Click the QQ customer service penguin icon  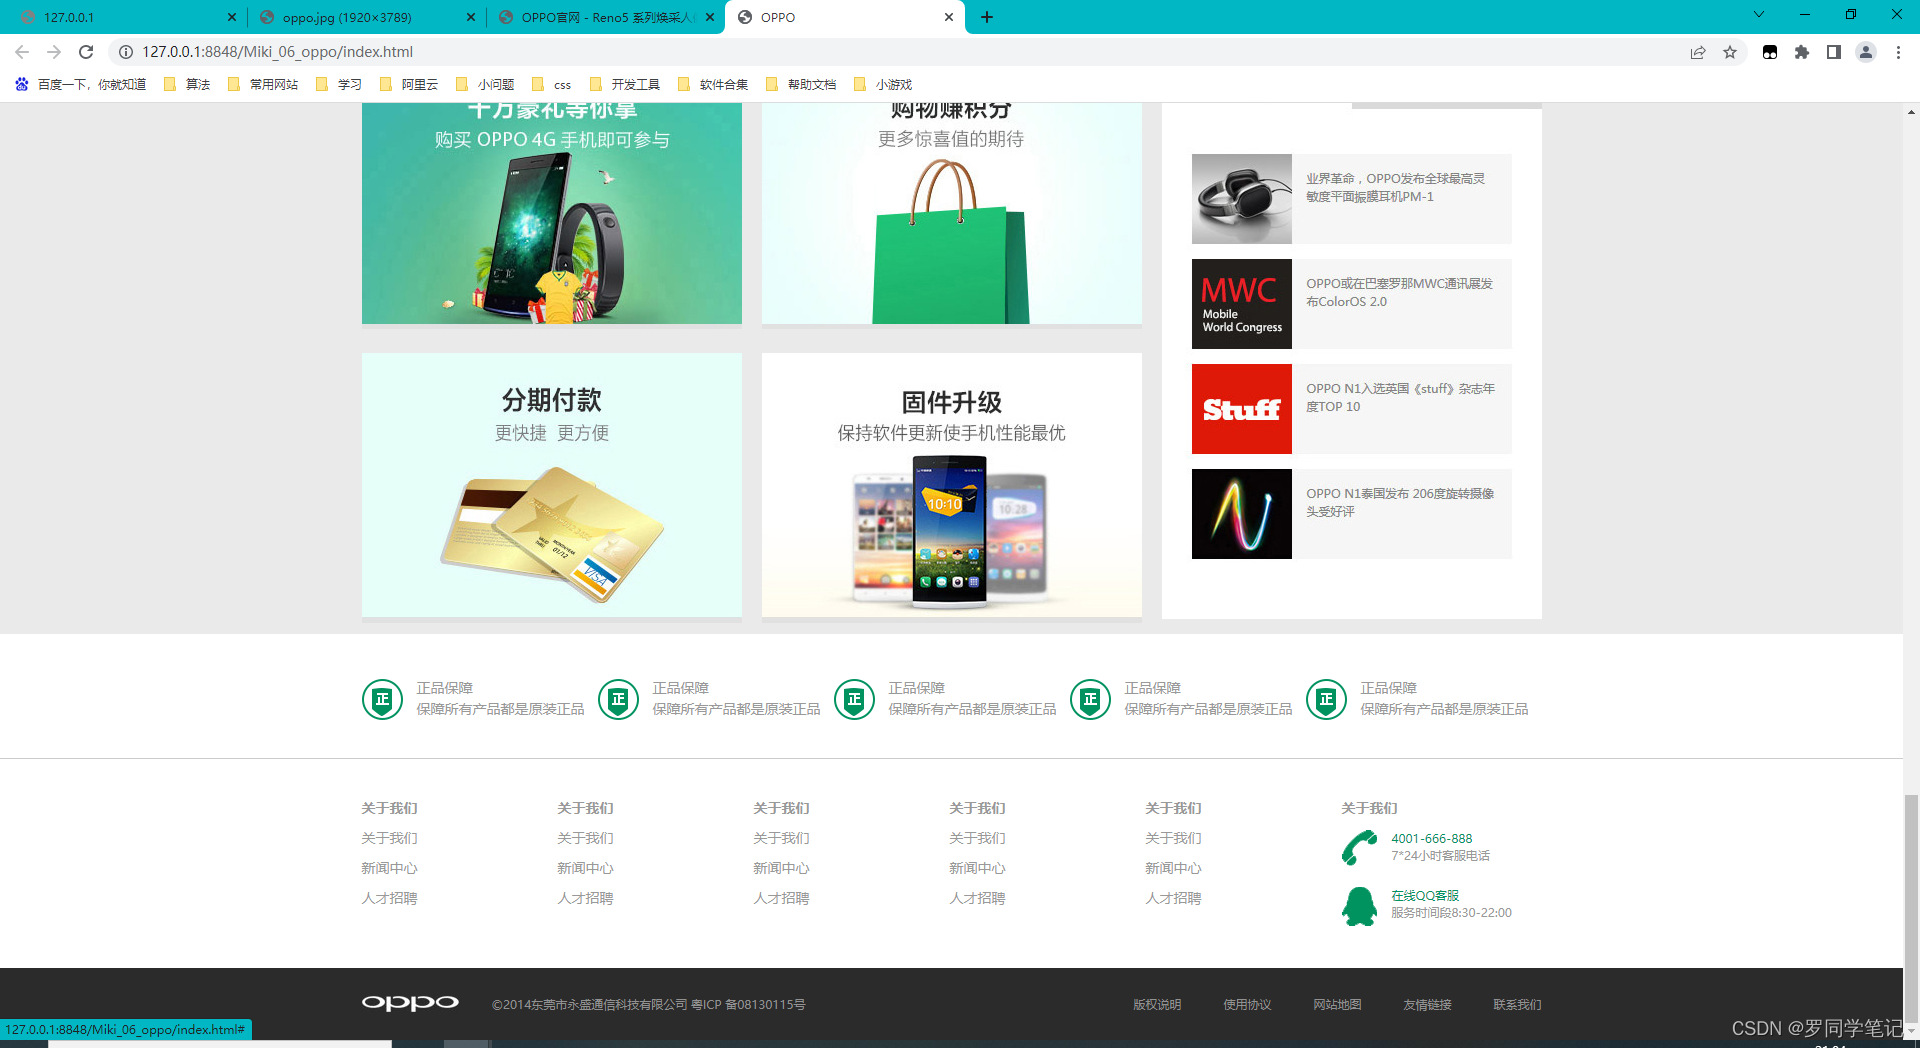[x=1362, y=903]
